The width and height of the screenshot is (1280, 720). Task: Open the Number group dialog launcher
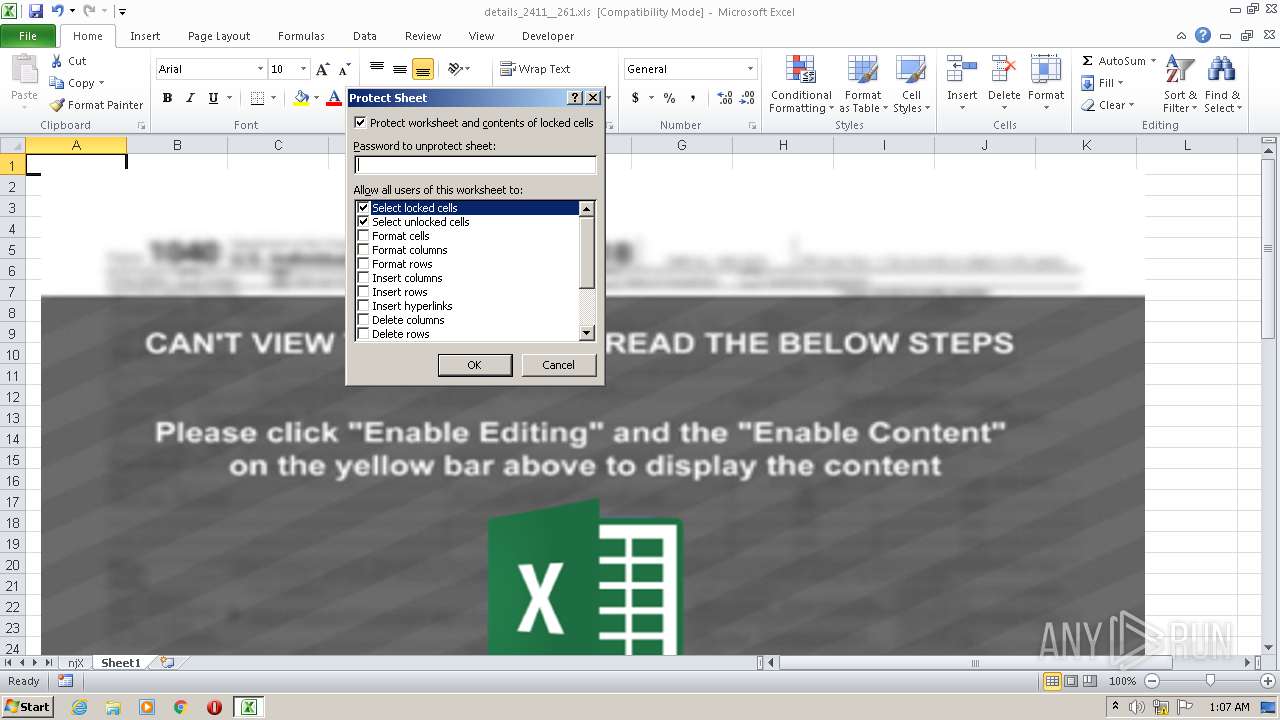752,125
